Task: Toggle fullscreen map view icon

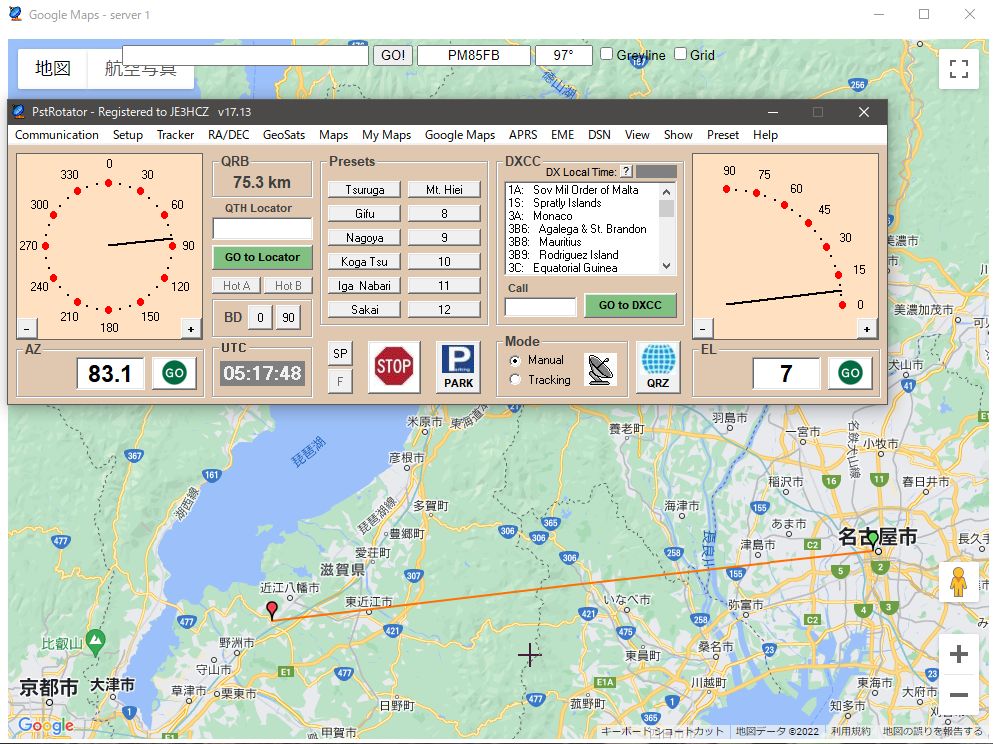Action: coord(959,69)
